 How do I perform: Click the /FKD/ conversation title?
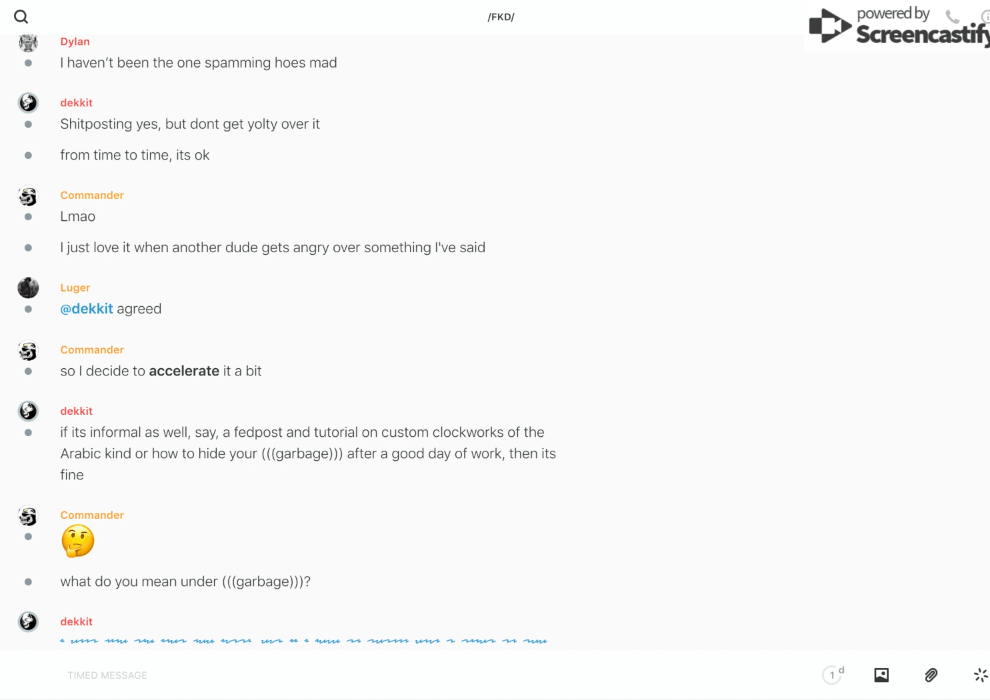tap(501, 17)
